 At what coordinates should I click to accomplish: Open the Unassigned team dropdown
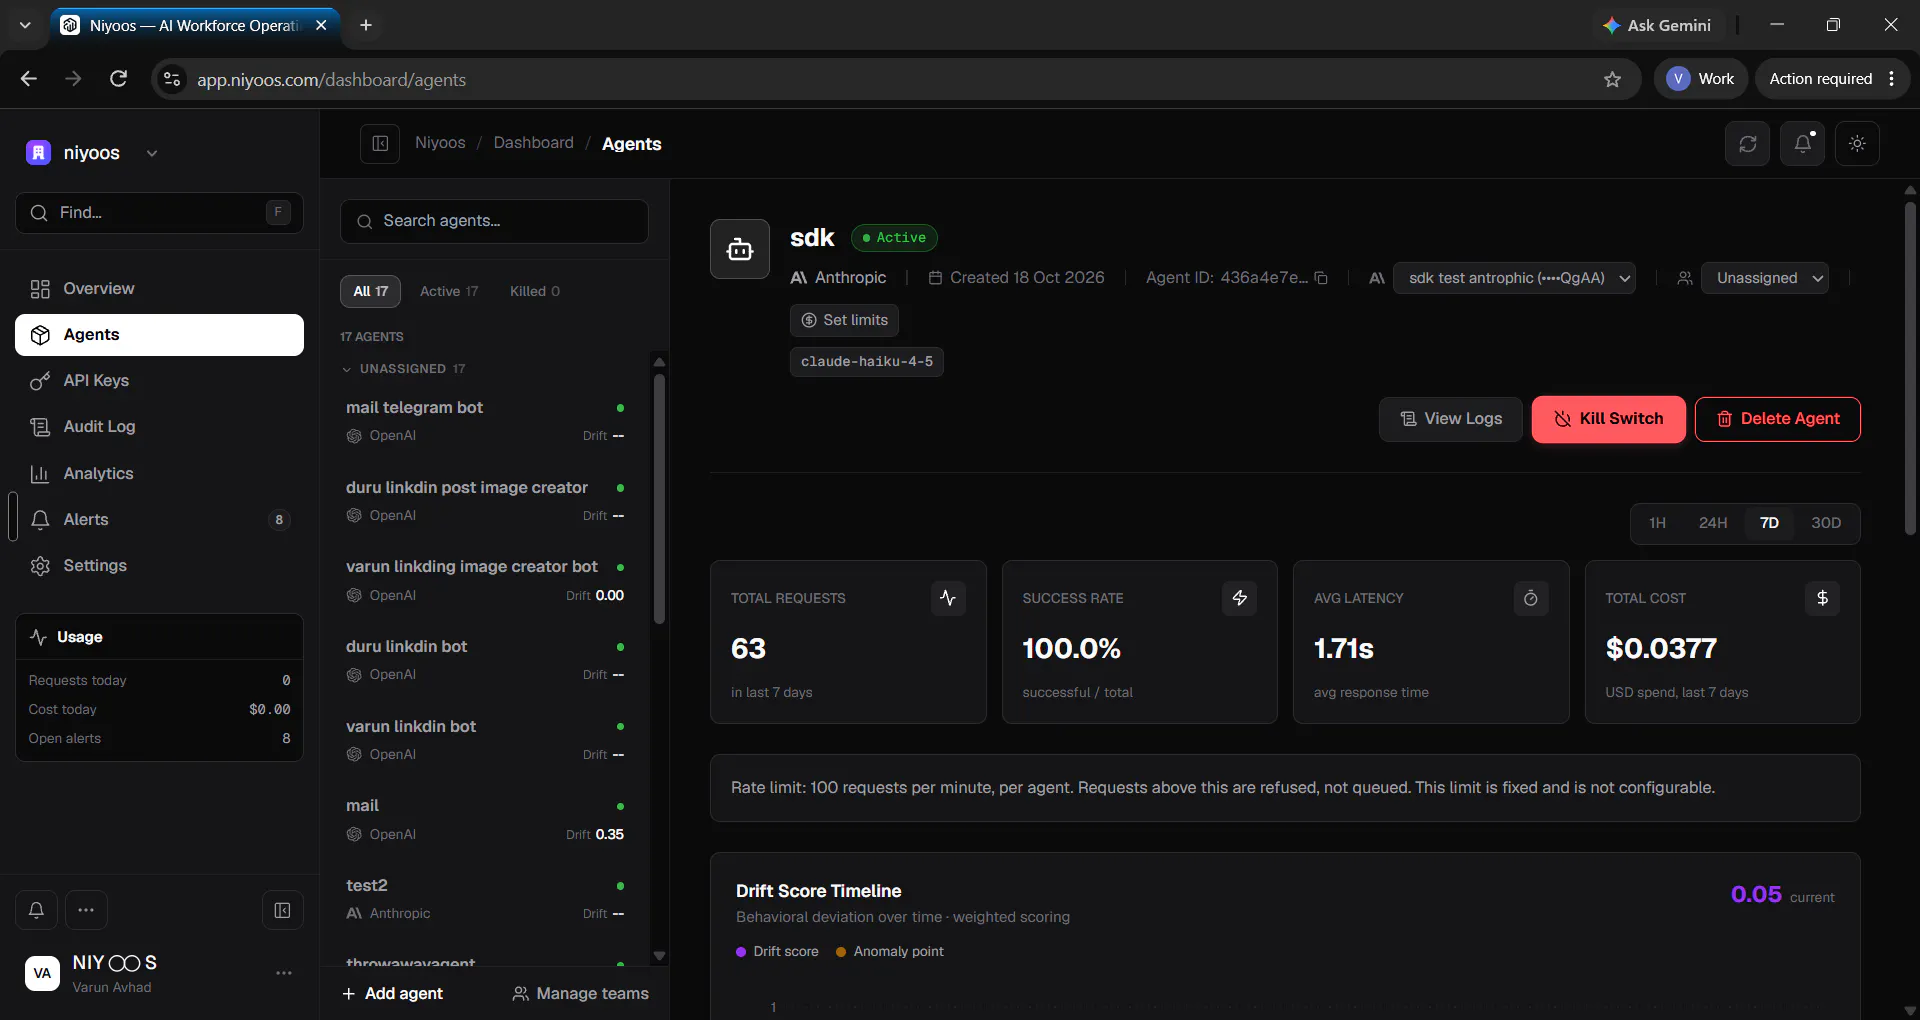coord(1764,278)
